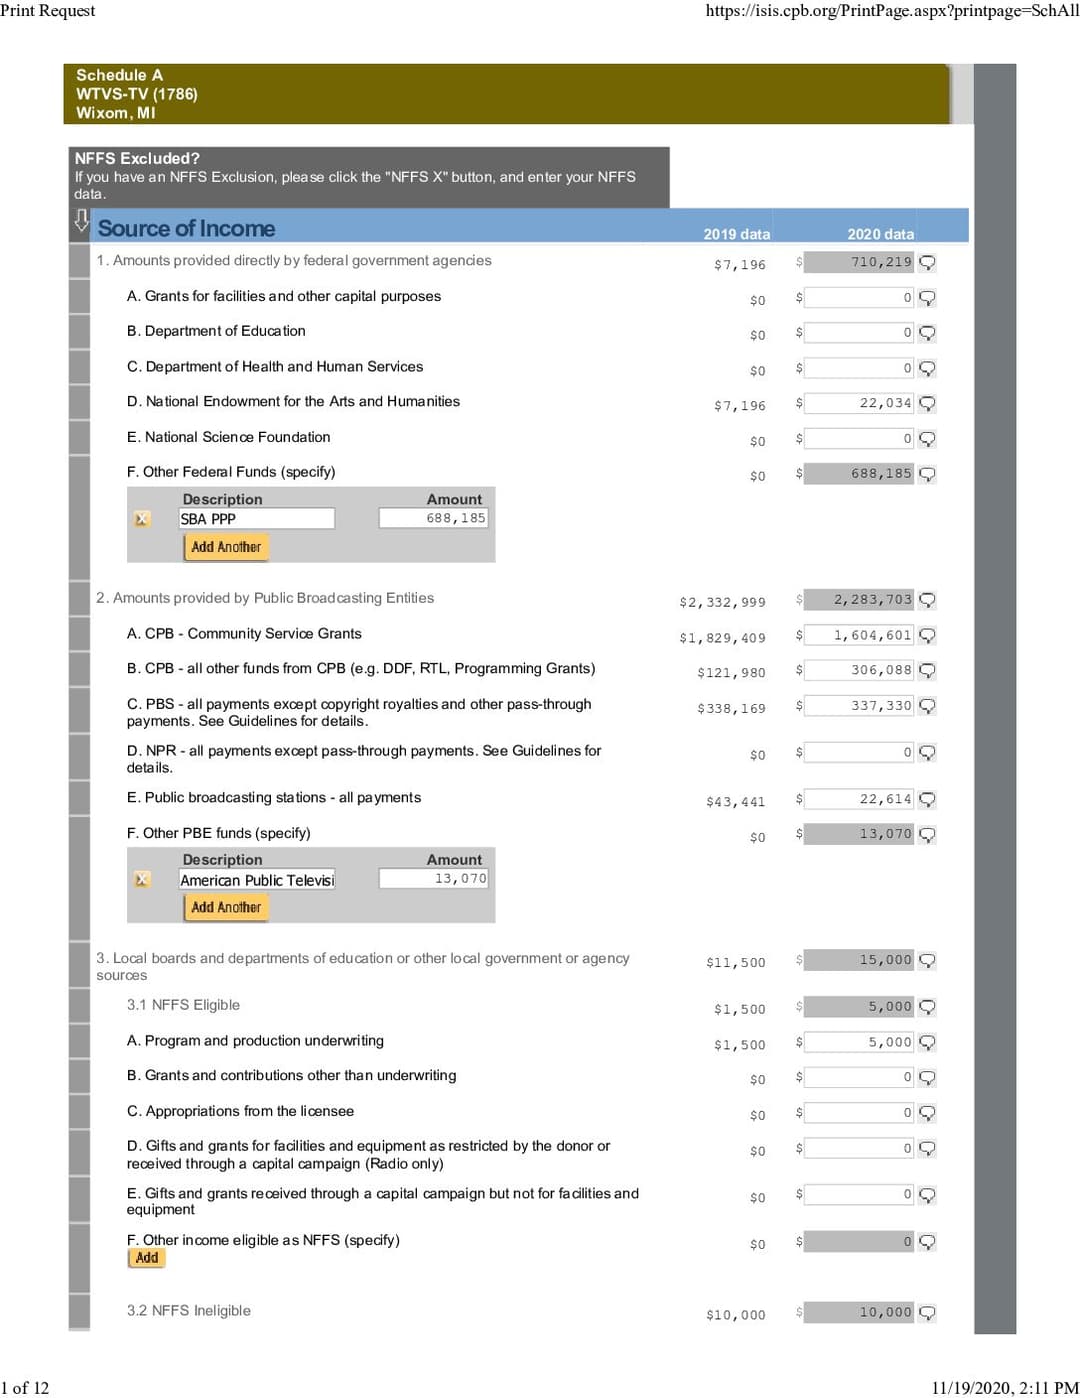Remove American Public Television entry via X icon
Viewport: 1080px width, 1398px height.
[x=142, y=879]
